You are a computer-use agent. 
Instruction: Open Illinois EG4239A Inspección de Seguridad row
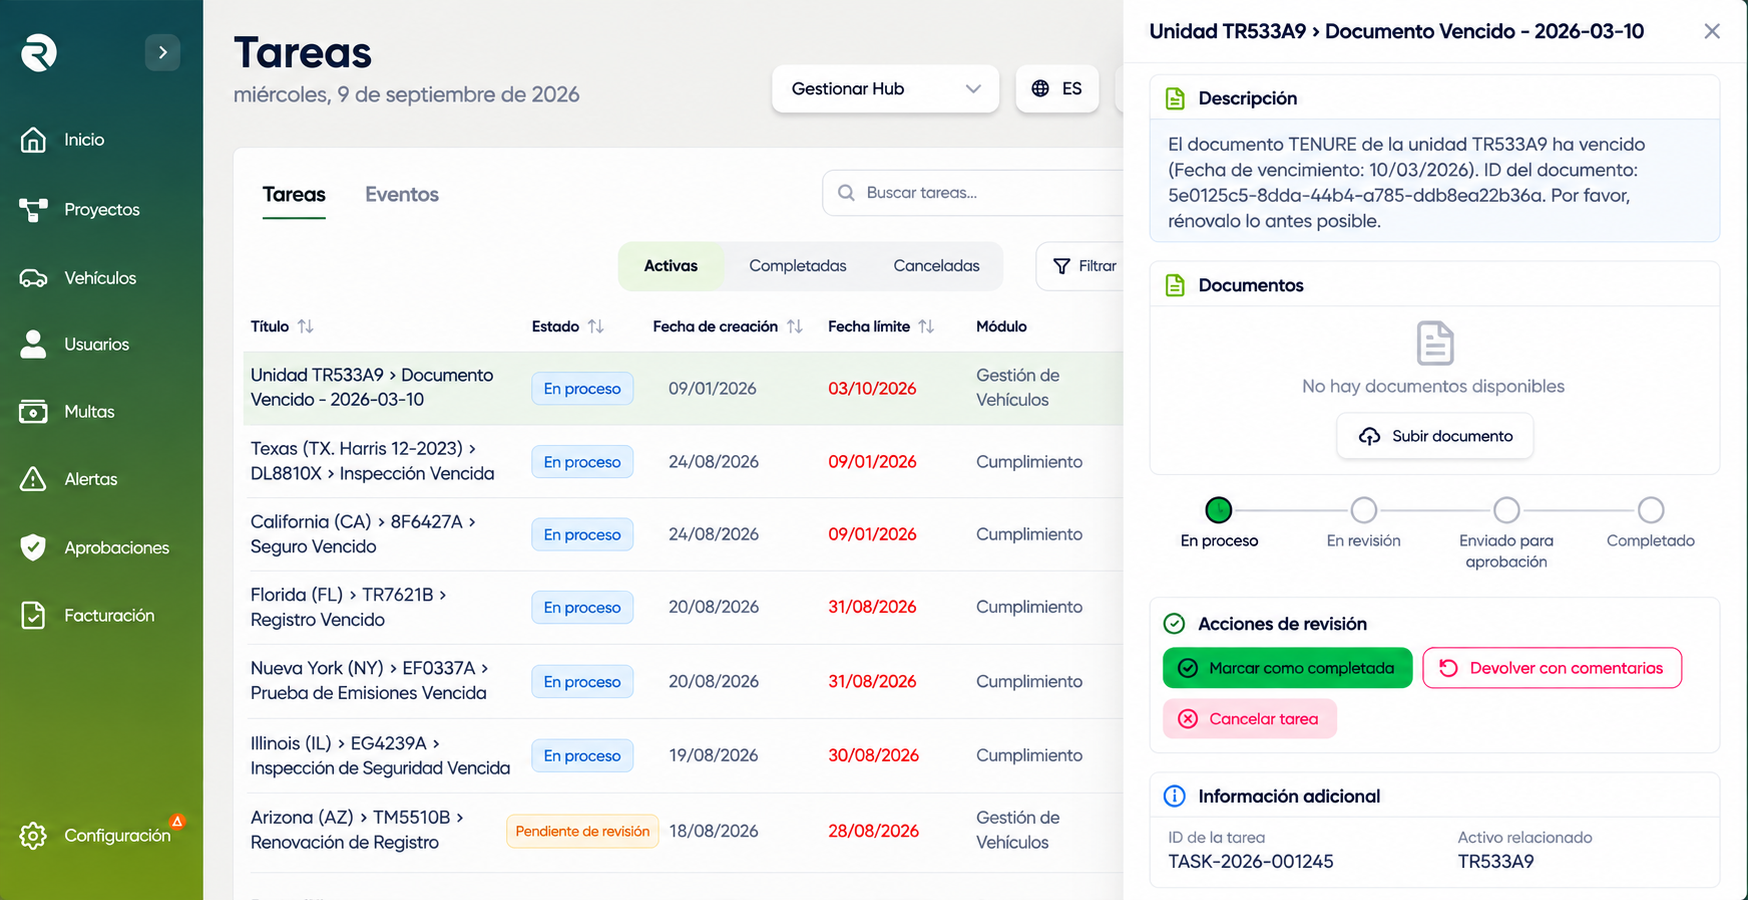pos(683,755)
